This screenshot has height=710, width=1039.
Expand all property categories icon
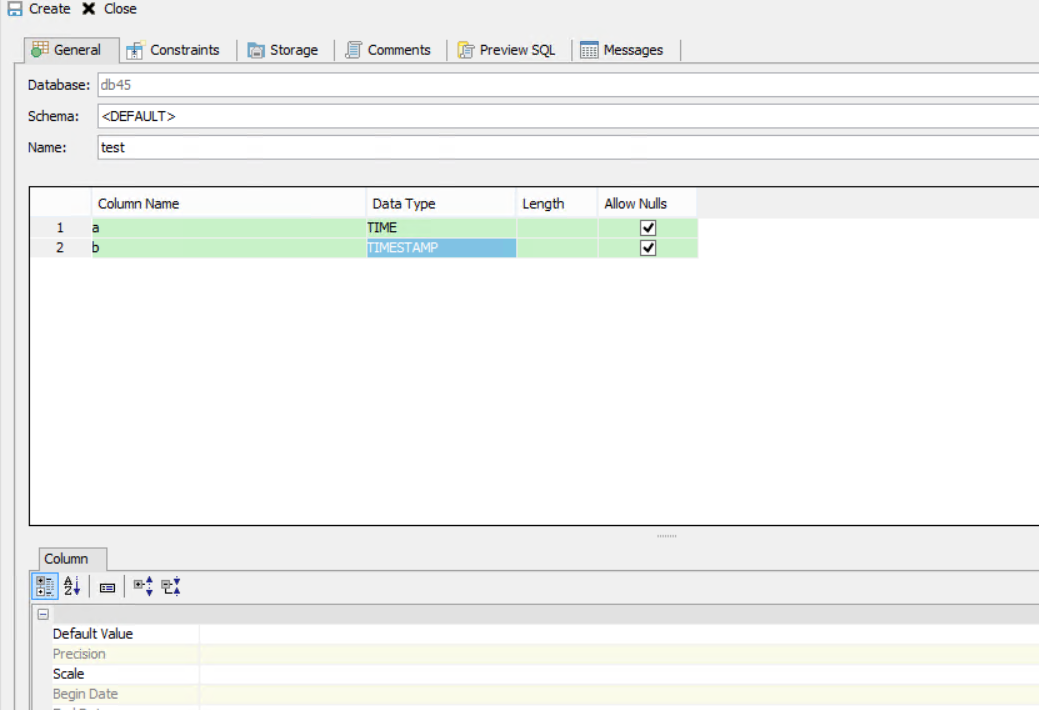[143, 587]
